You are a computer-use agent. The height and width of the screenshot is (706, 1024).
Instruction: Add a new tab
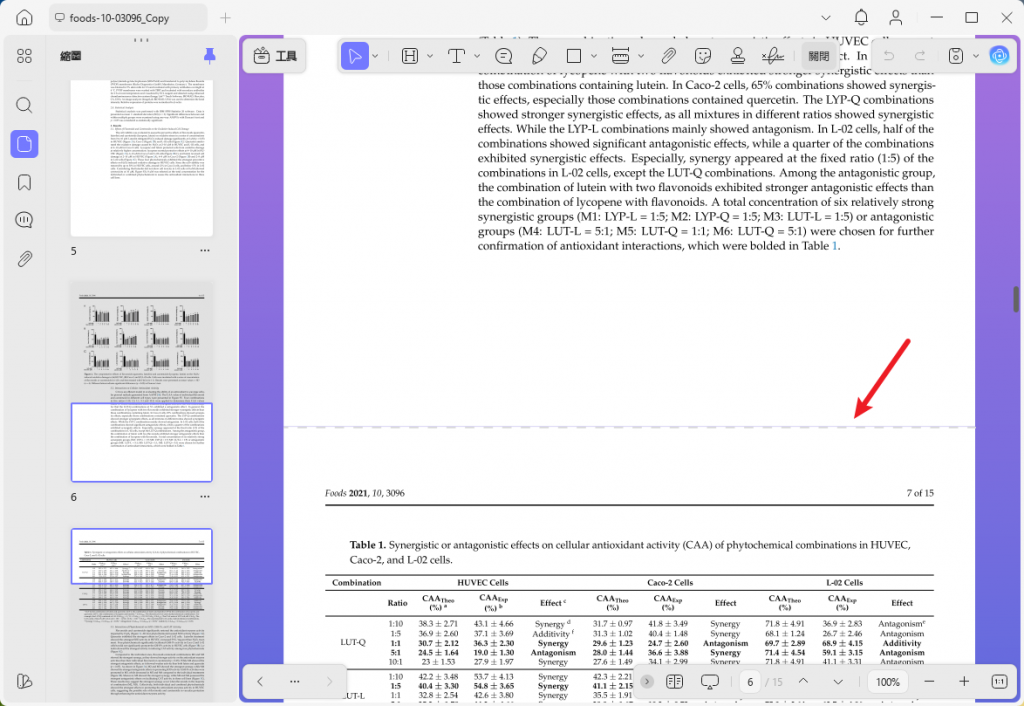coord(225,18)
